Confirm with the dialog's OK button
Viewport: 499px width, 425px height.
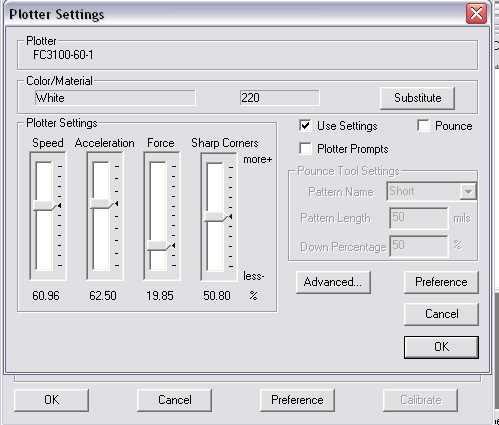click(x=441, y=347)
